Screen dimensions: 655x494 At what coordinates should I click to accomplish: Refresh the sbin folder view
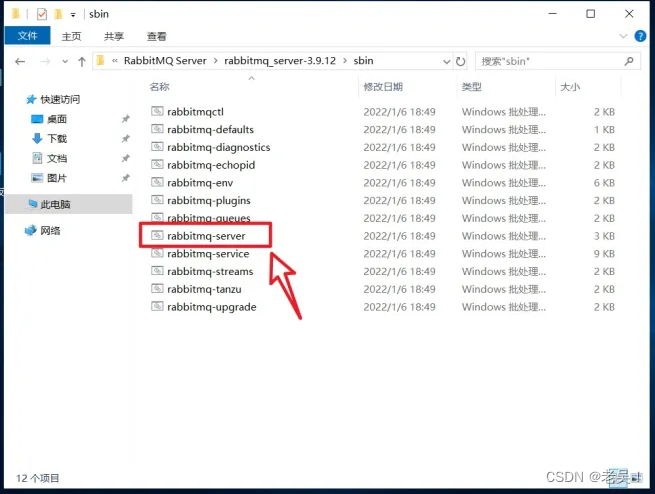(460, 62)
